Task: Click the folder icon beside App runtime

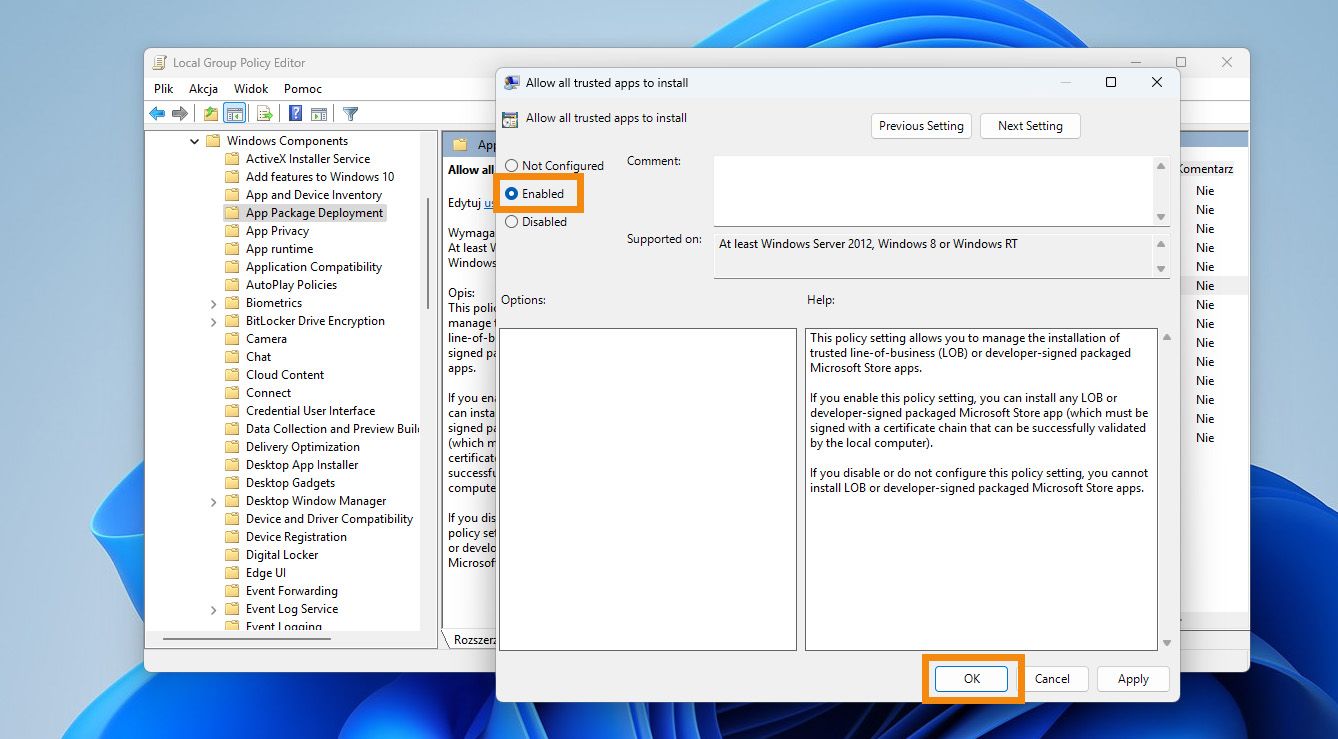Action: point(232,249)
